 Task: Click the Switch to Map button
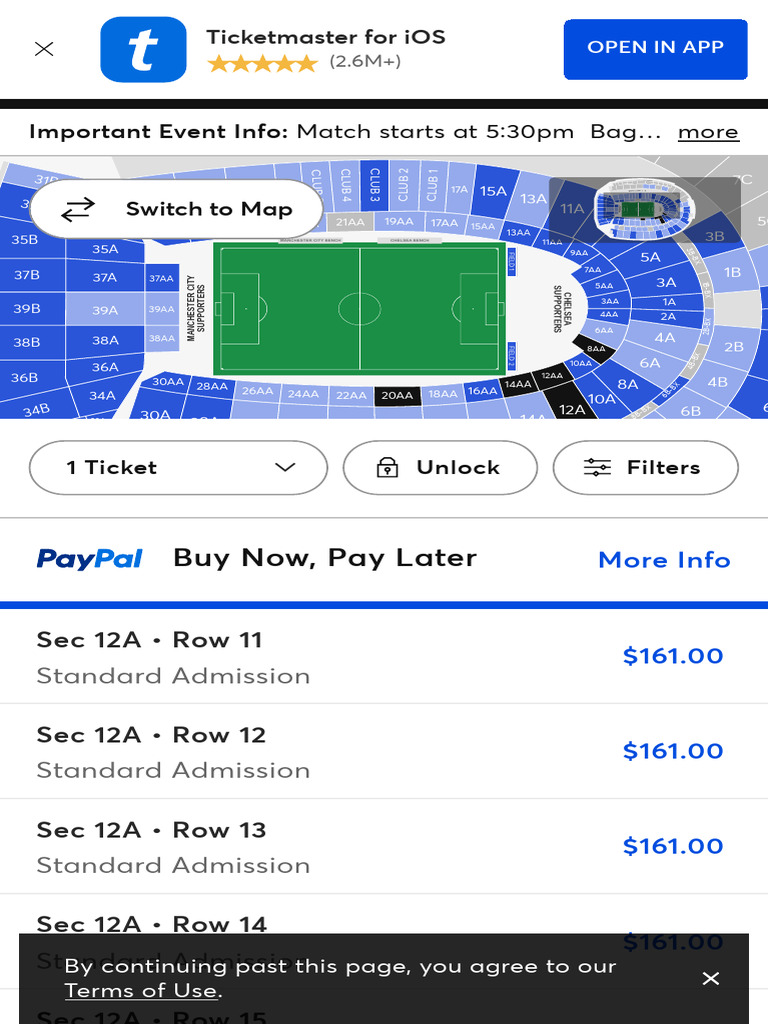click(x=177, y=209)
